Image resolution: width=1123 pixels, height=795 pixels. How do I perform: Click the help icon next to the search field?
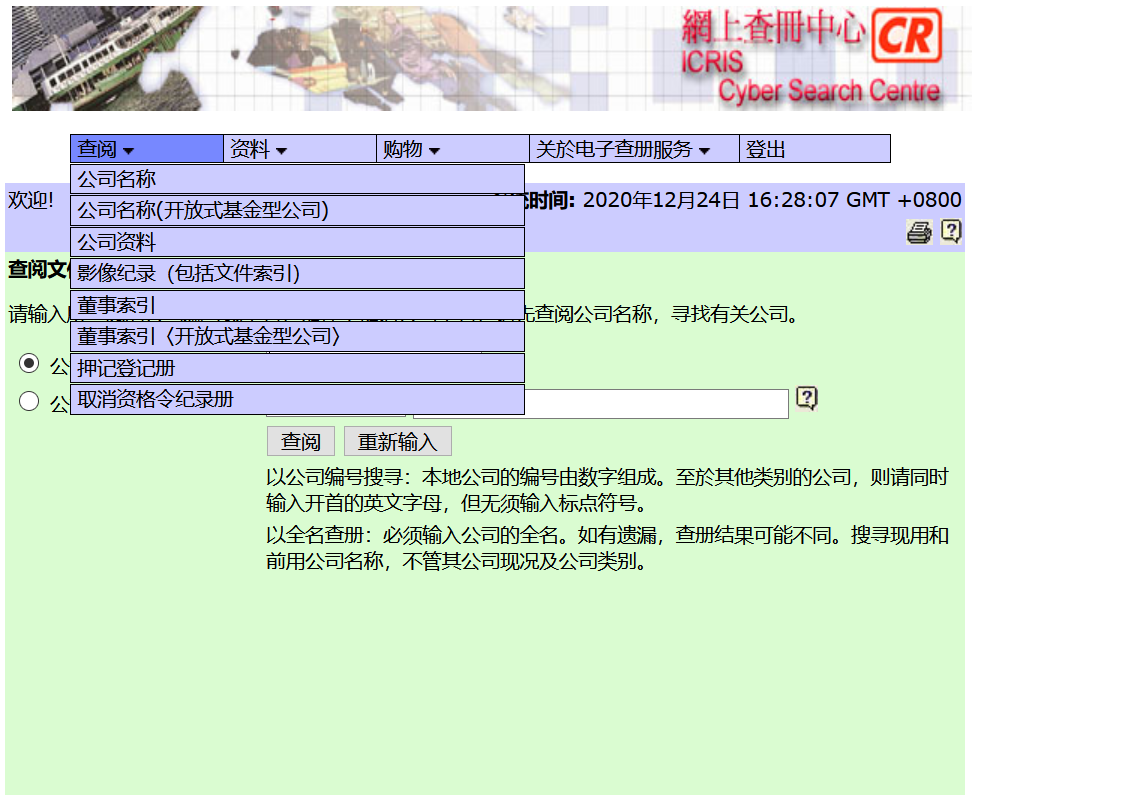(807, 399)
